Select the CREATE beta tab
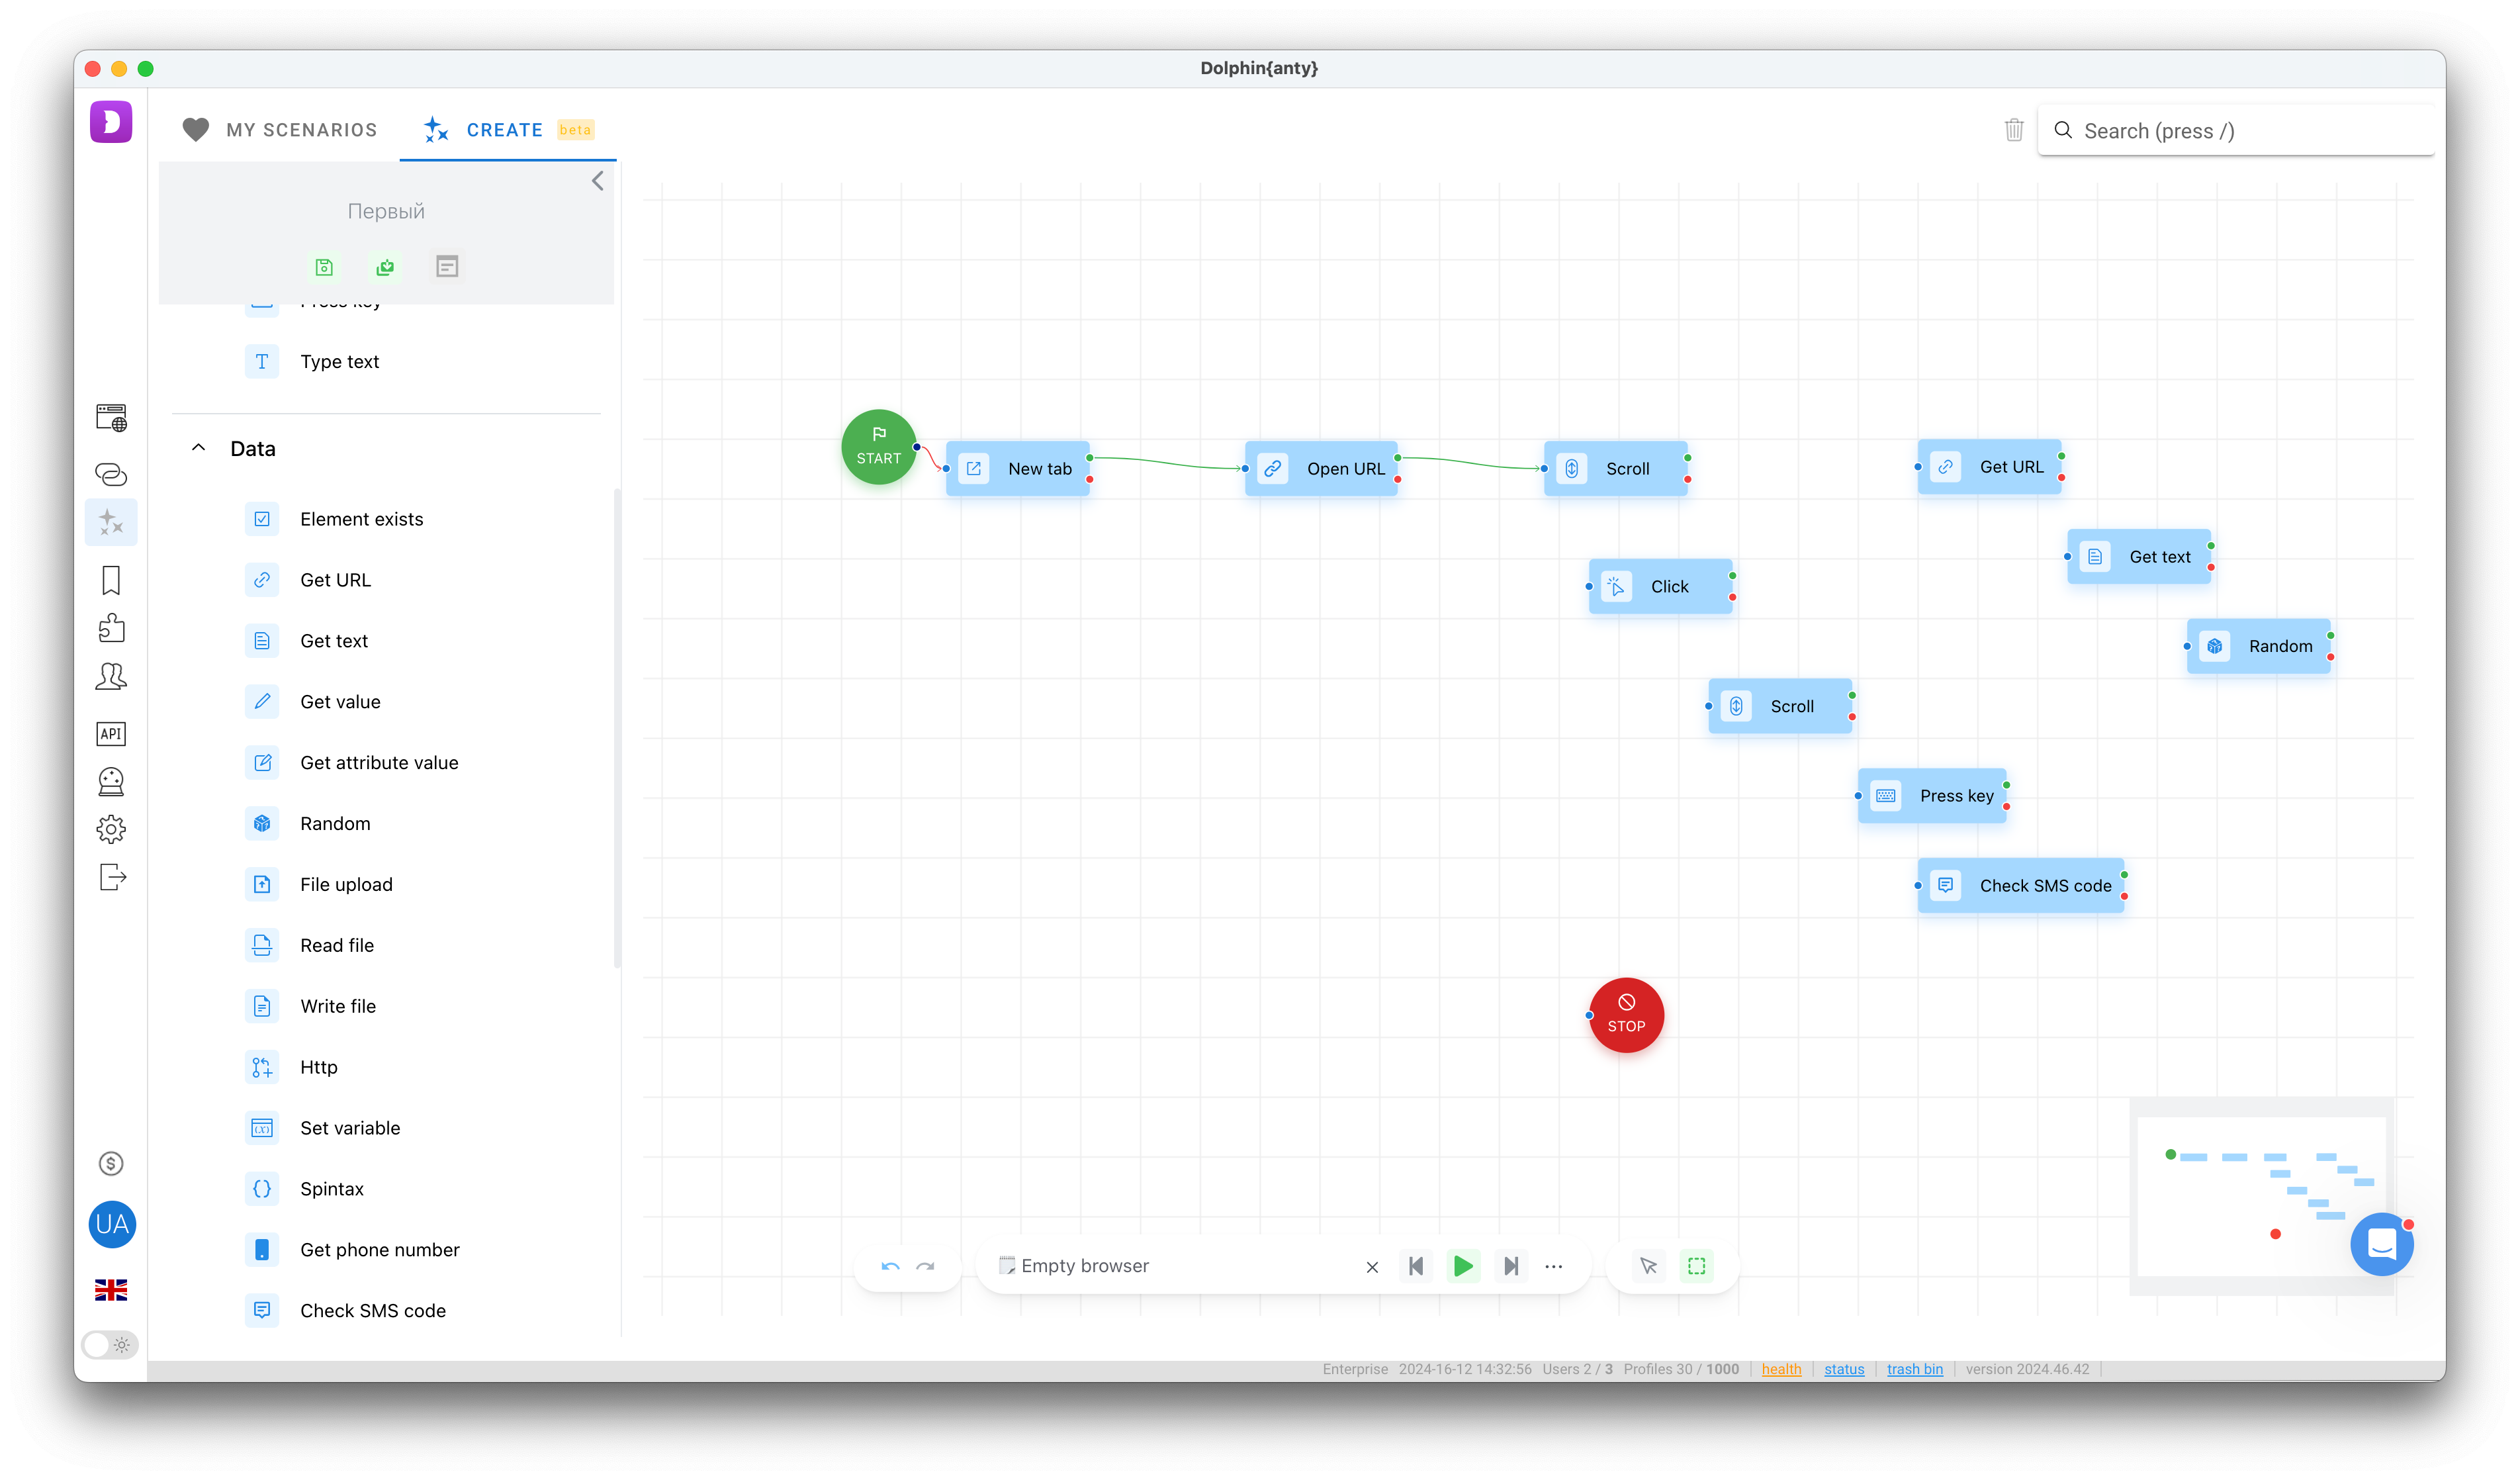The image size is (2520, 1480). pos(506,129)
